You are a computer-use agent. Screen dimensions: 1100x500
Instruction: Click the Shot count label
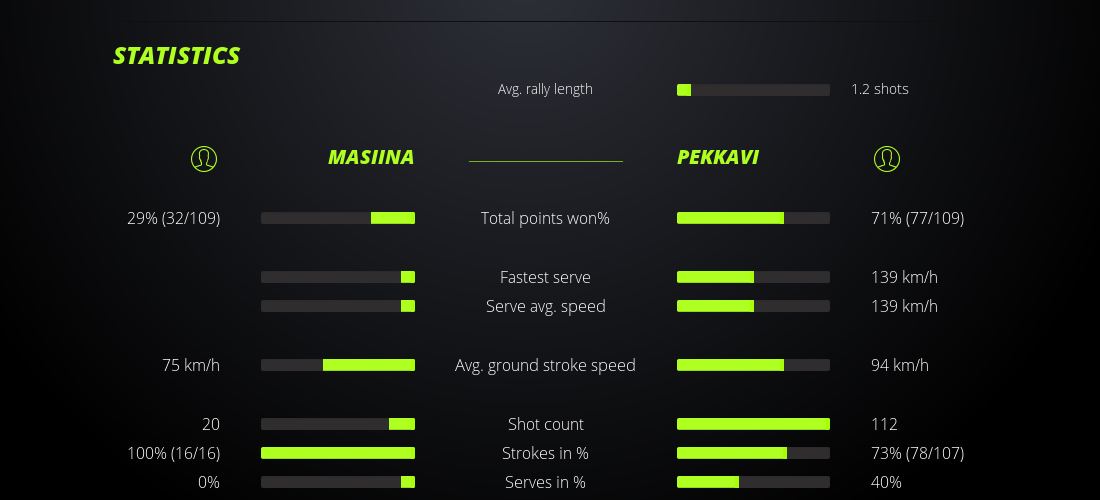[545, 424]
